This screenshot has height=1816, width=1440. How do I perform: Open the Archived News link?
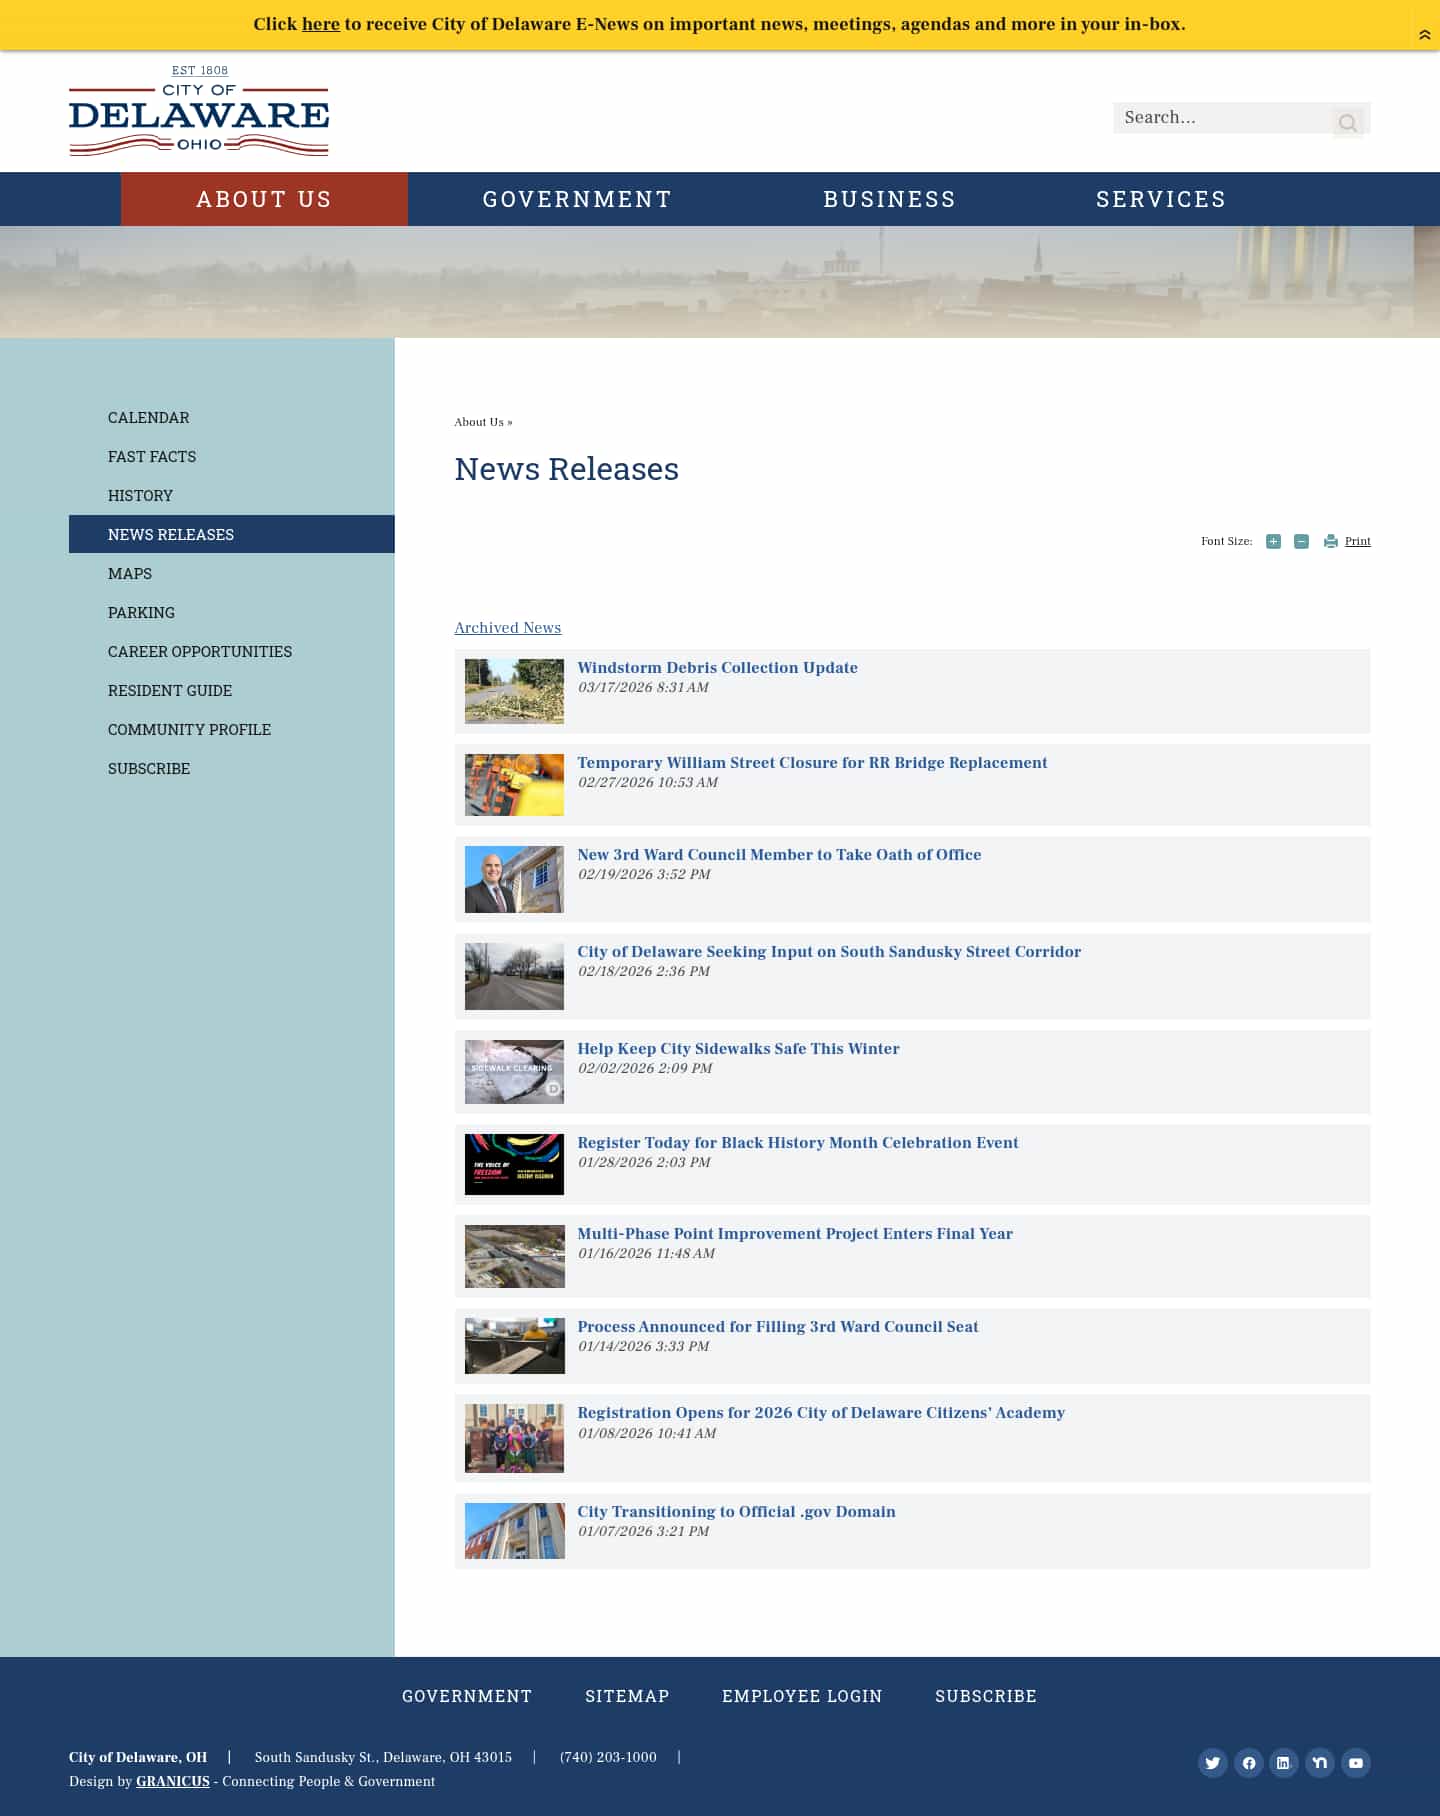click(508, 628)
